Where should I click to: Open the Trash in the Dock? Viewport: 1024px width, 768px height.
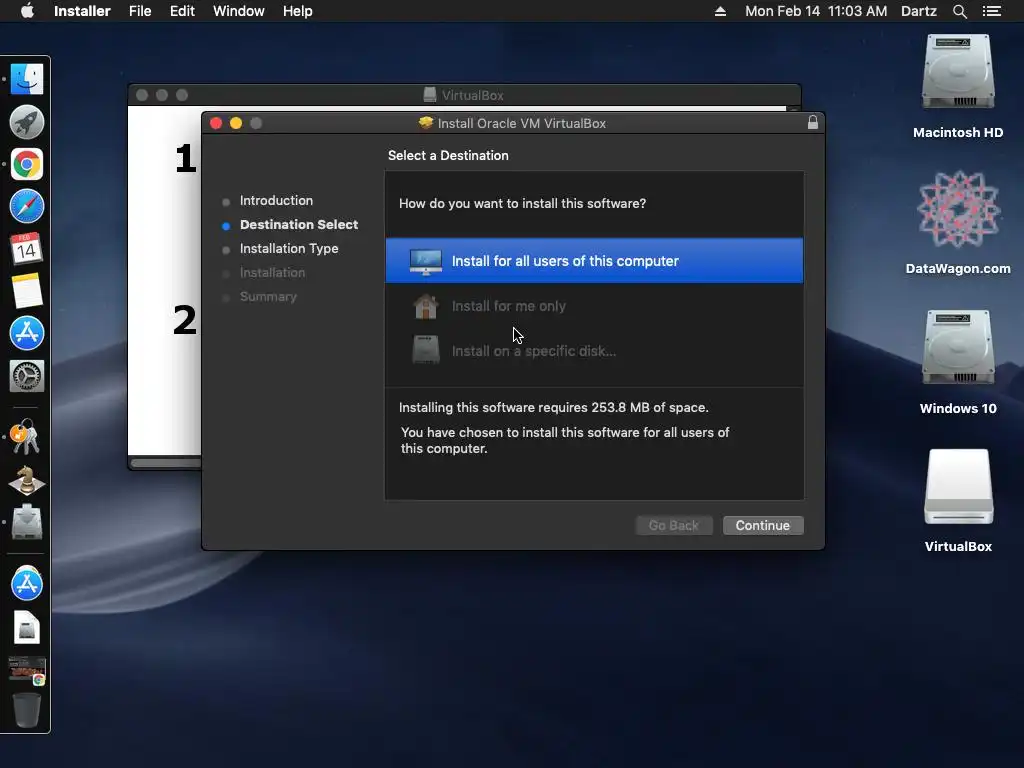click(x=27, y=710)
